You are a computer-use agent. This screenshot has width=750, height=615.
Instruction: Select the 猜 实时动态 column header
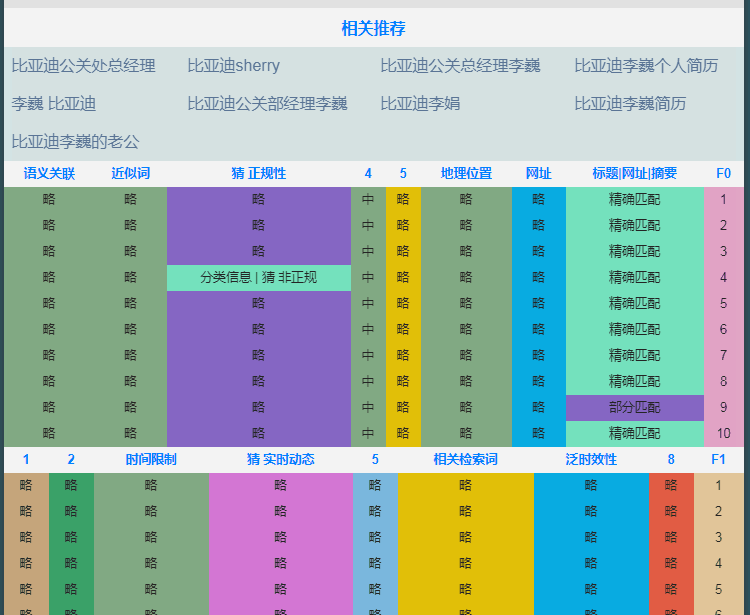[281, 460]
